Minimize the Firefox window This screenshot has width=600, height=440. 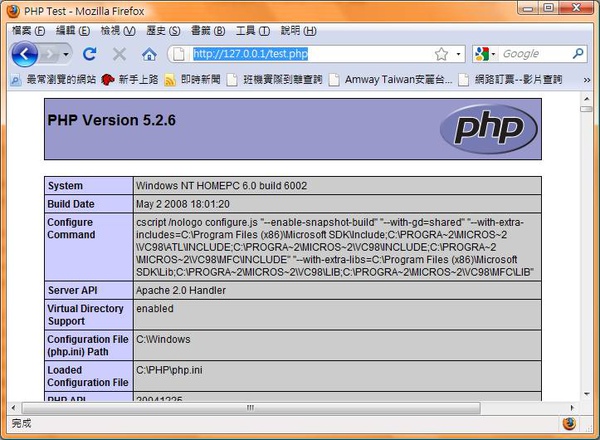[x=528, y=8]
